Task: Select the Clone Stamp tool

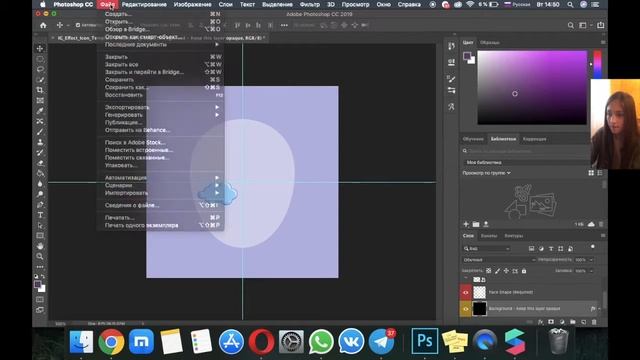Action: pos(40,142)
